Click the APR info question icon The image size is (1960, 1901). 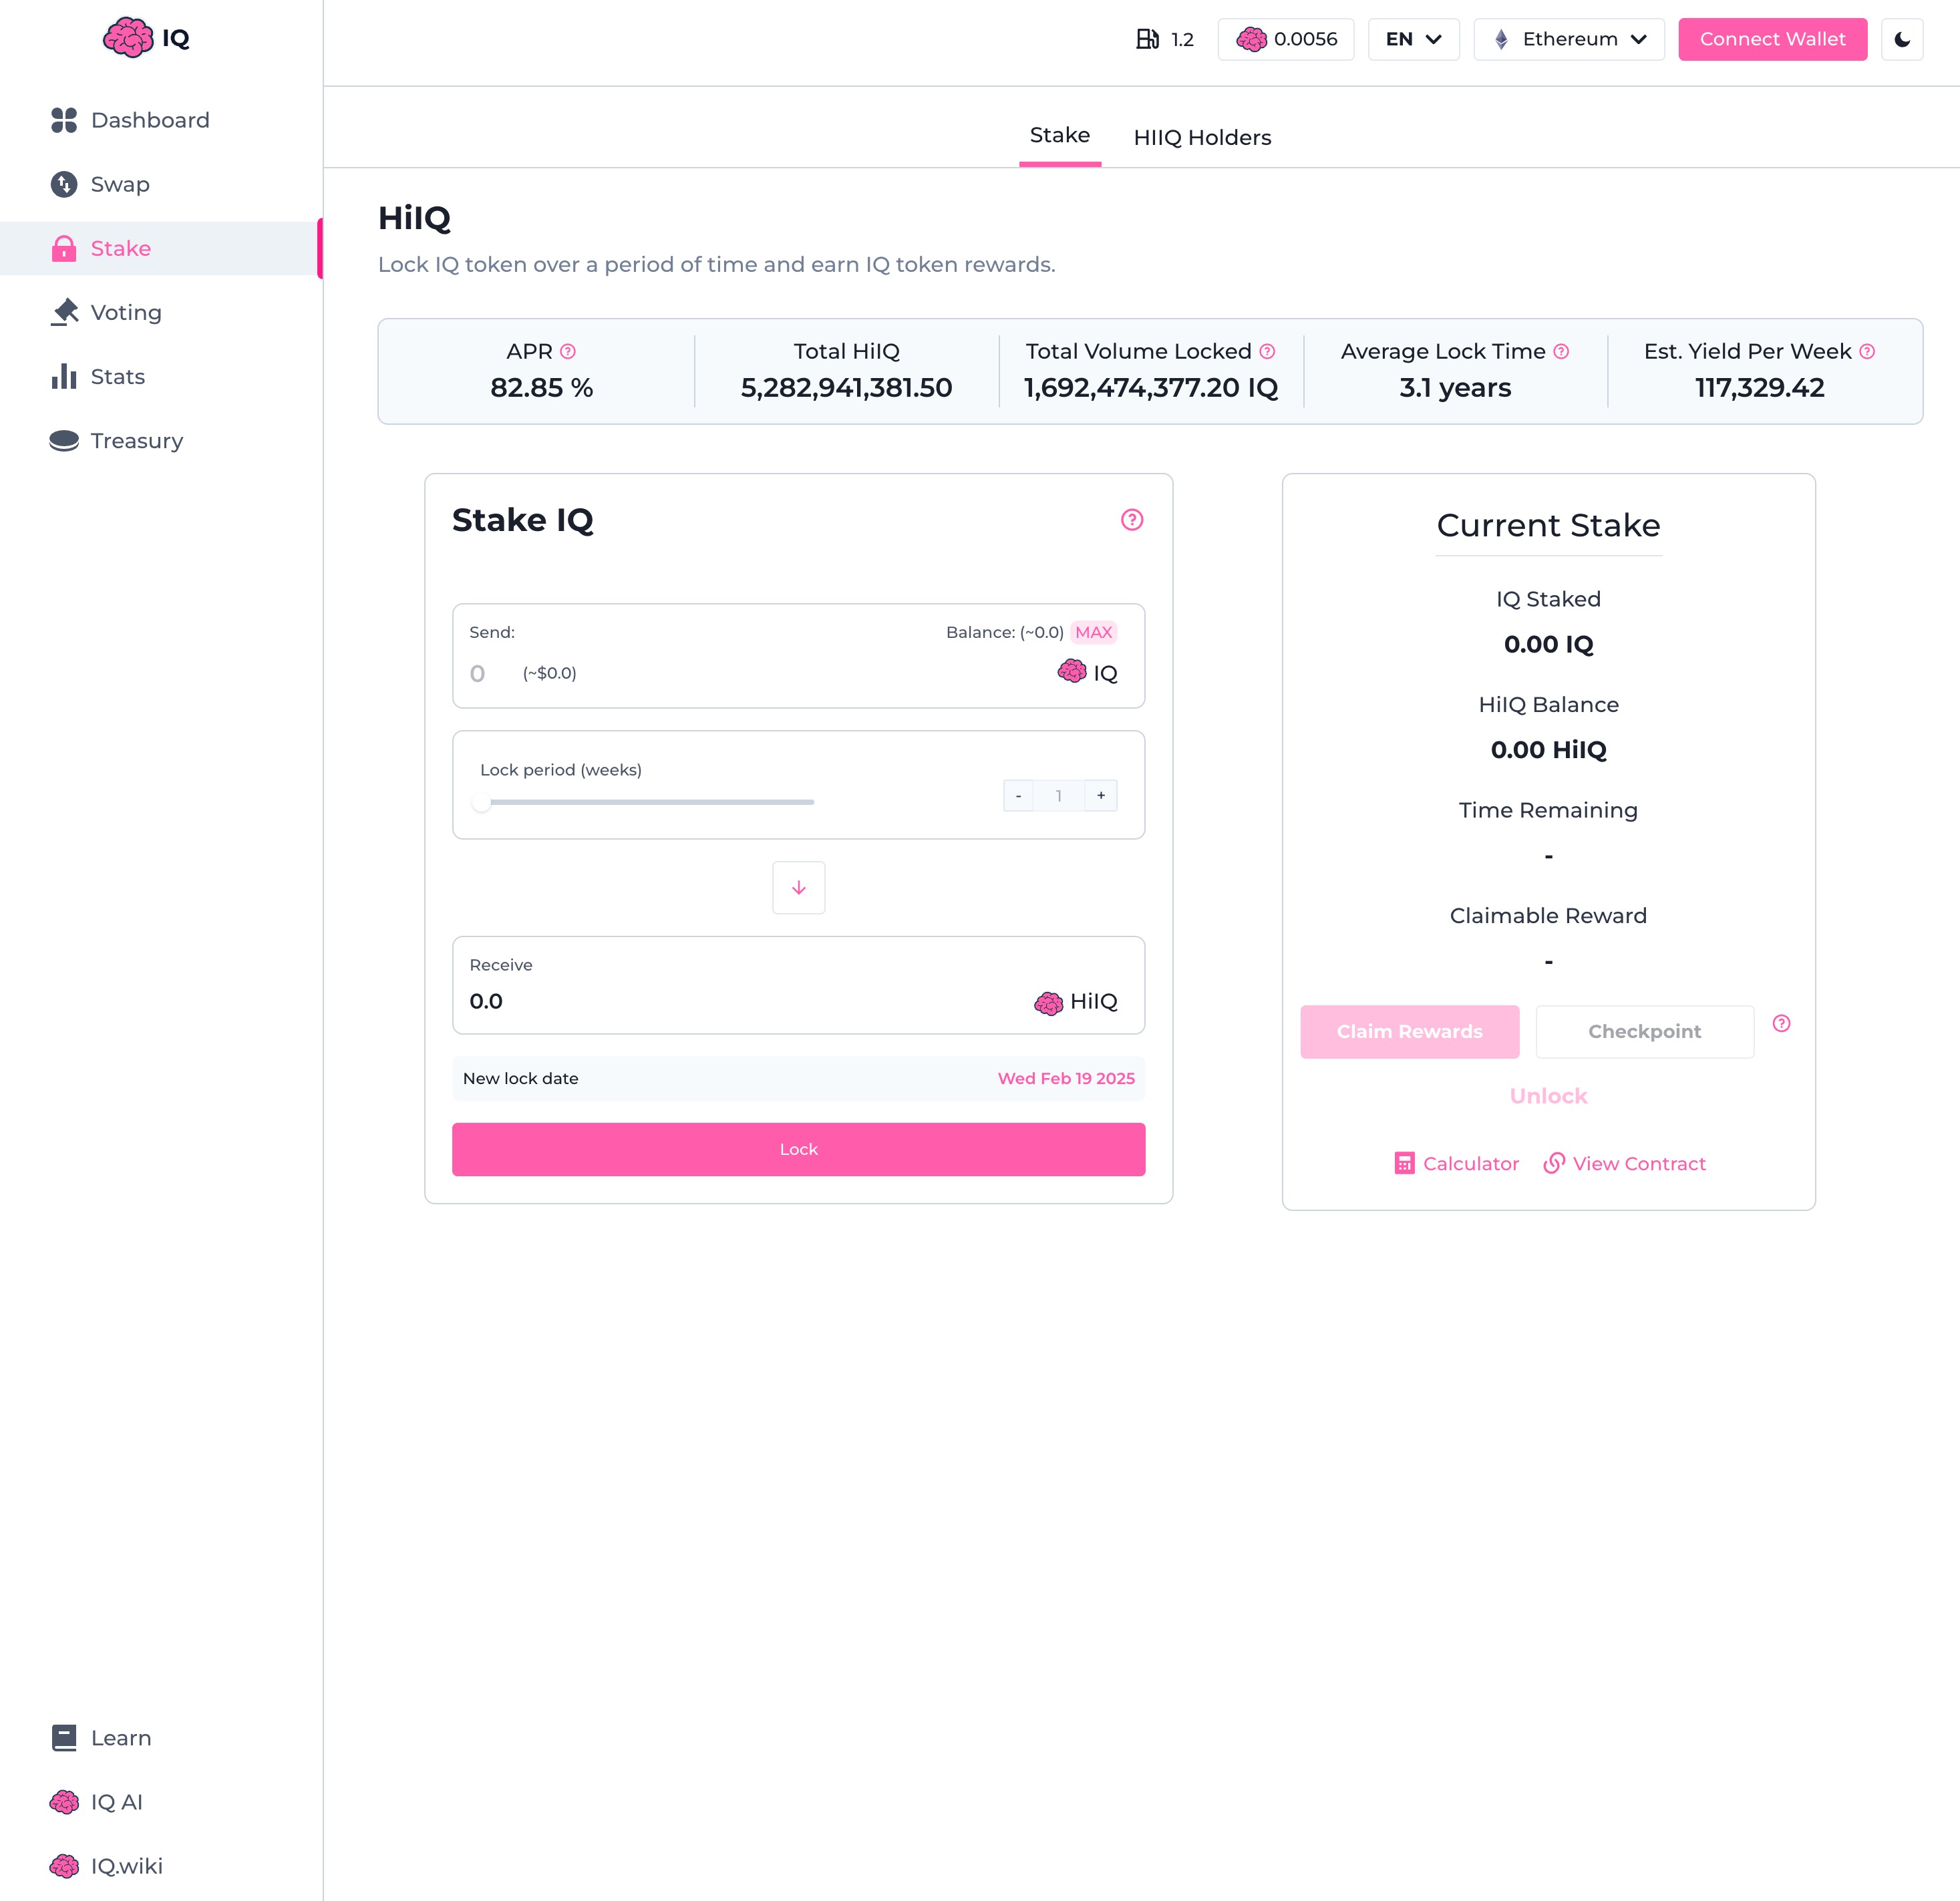tap(568, 352)
